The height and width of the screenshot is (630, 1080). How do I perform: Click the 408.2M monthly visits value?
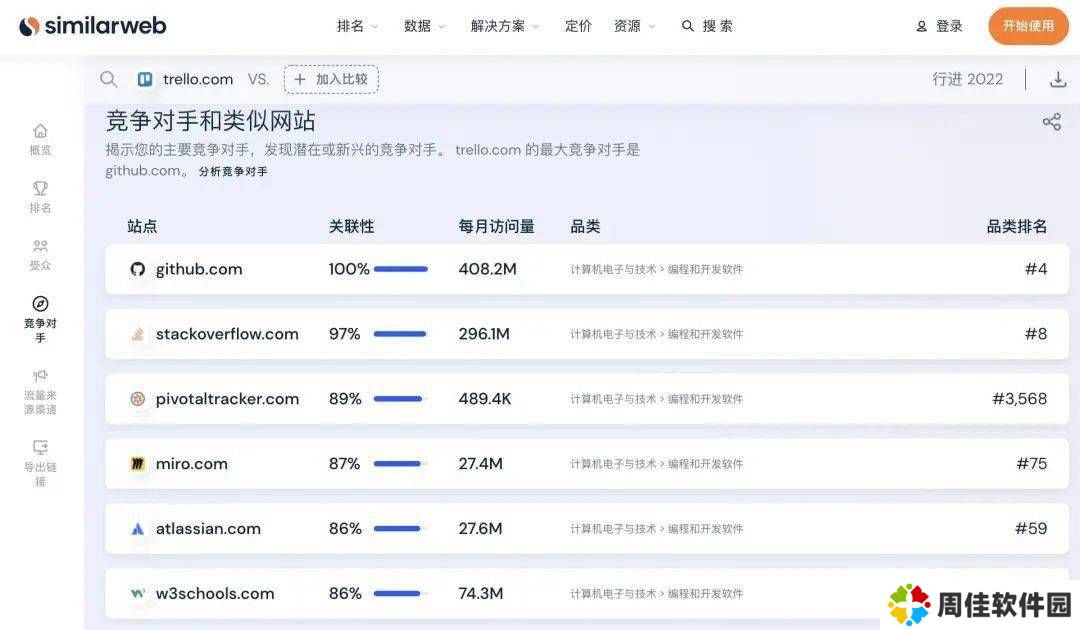coord(488,269)
